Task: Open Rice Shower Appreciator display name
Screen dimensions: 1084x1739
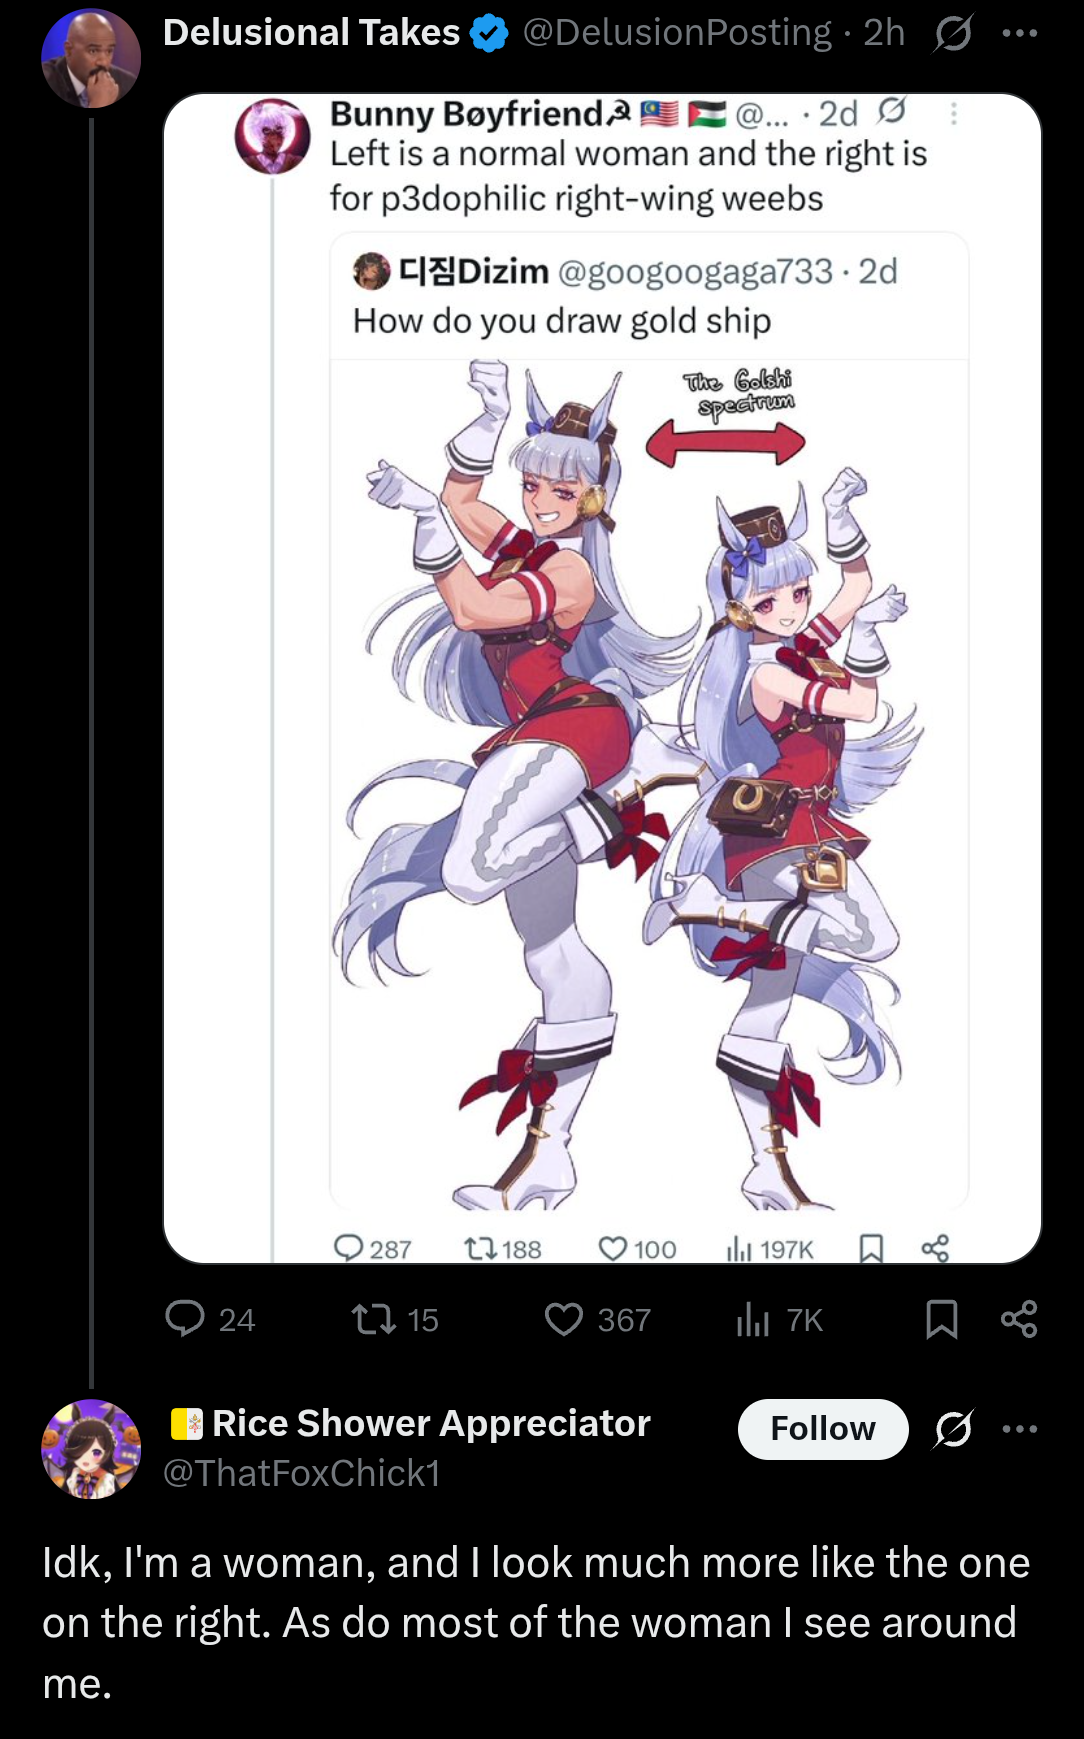Action: click(x=431, y=1423)
